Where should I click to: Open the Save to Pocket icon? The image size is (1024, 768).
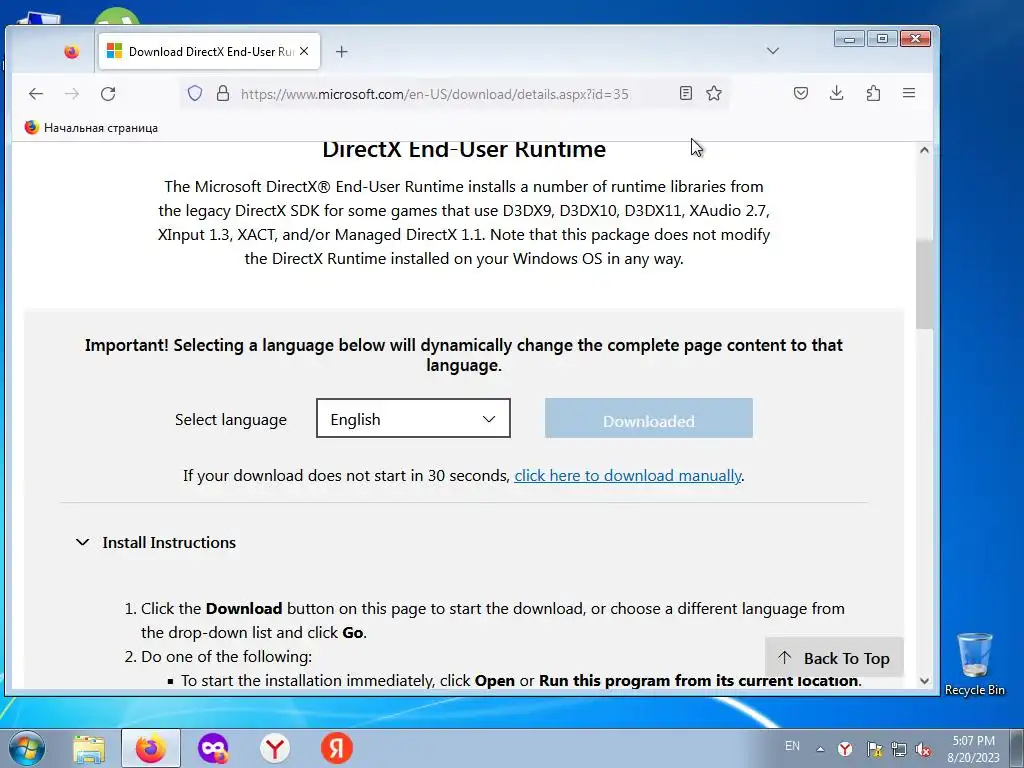point(801,93)
